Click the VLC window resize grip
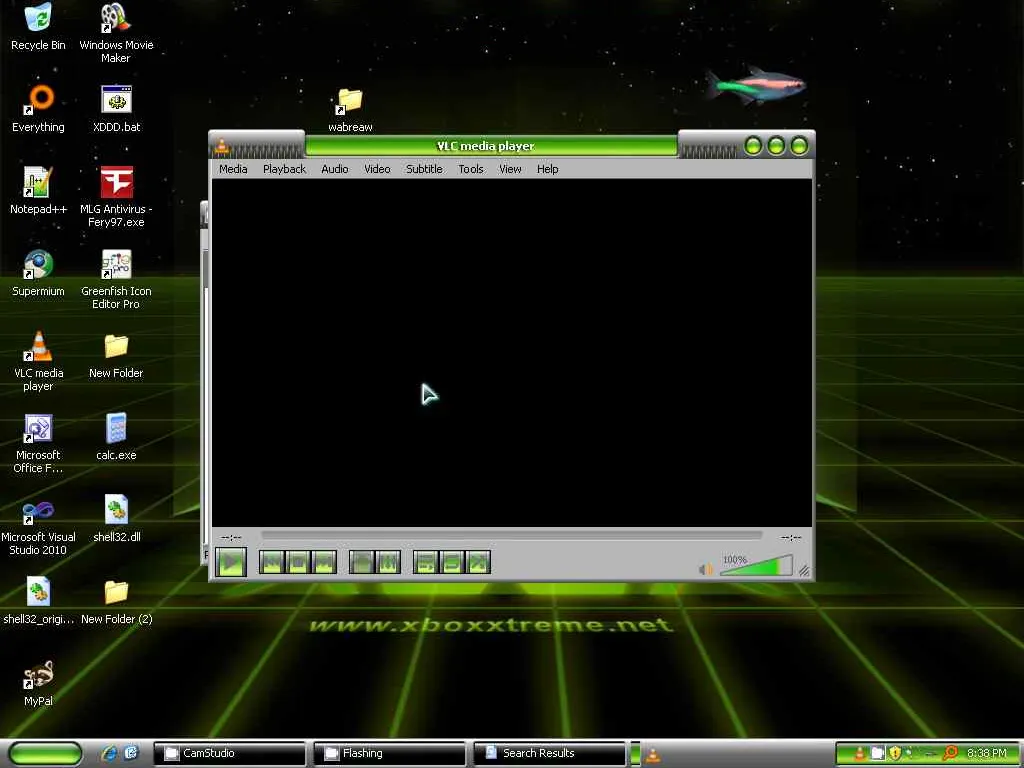Image resolution: width=1024 pixels, height=768 pixels. 804,571
